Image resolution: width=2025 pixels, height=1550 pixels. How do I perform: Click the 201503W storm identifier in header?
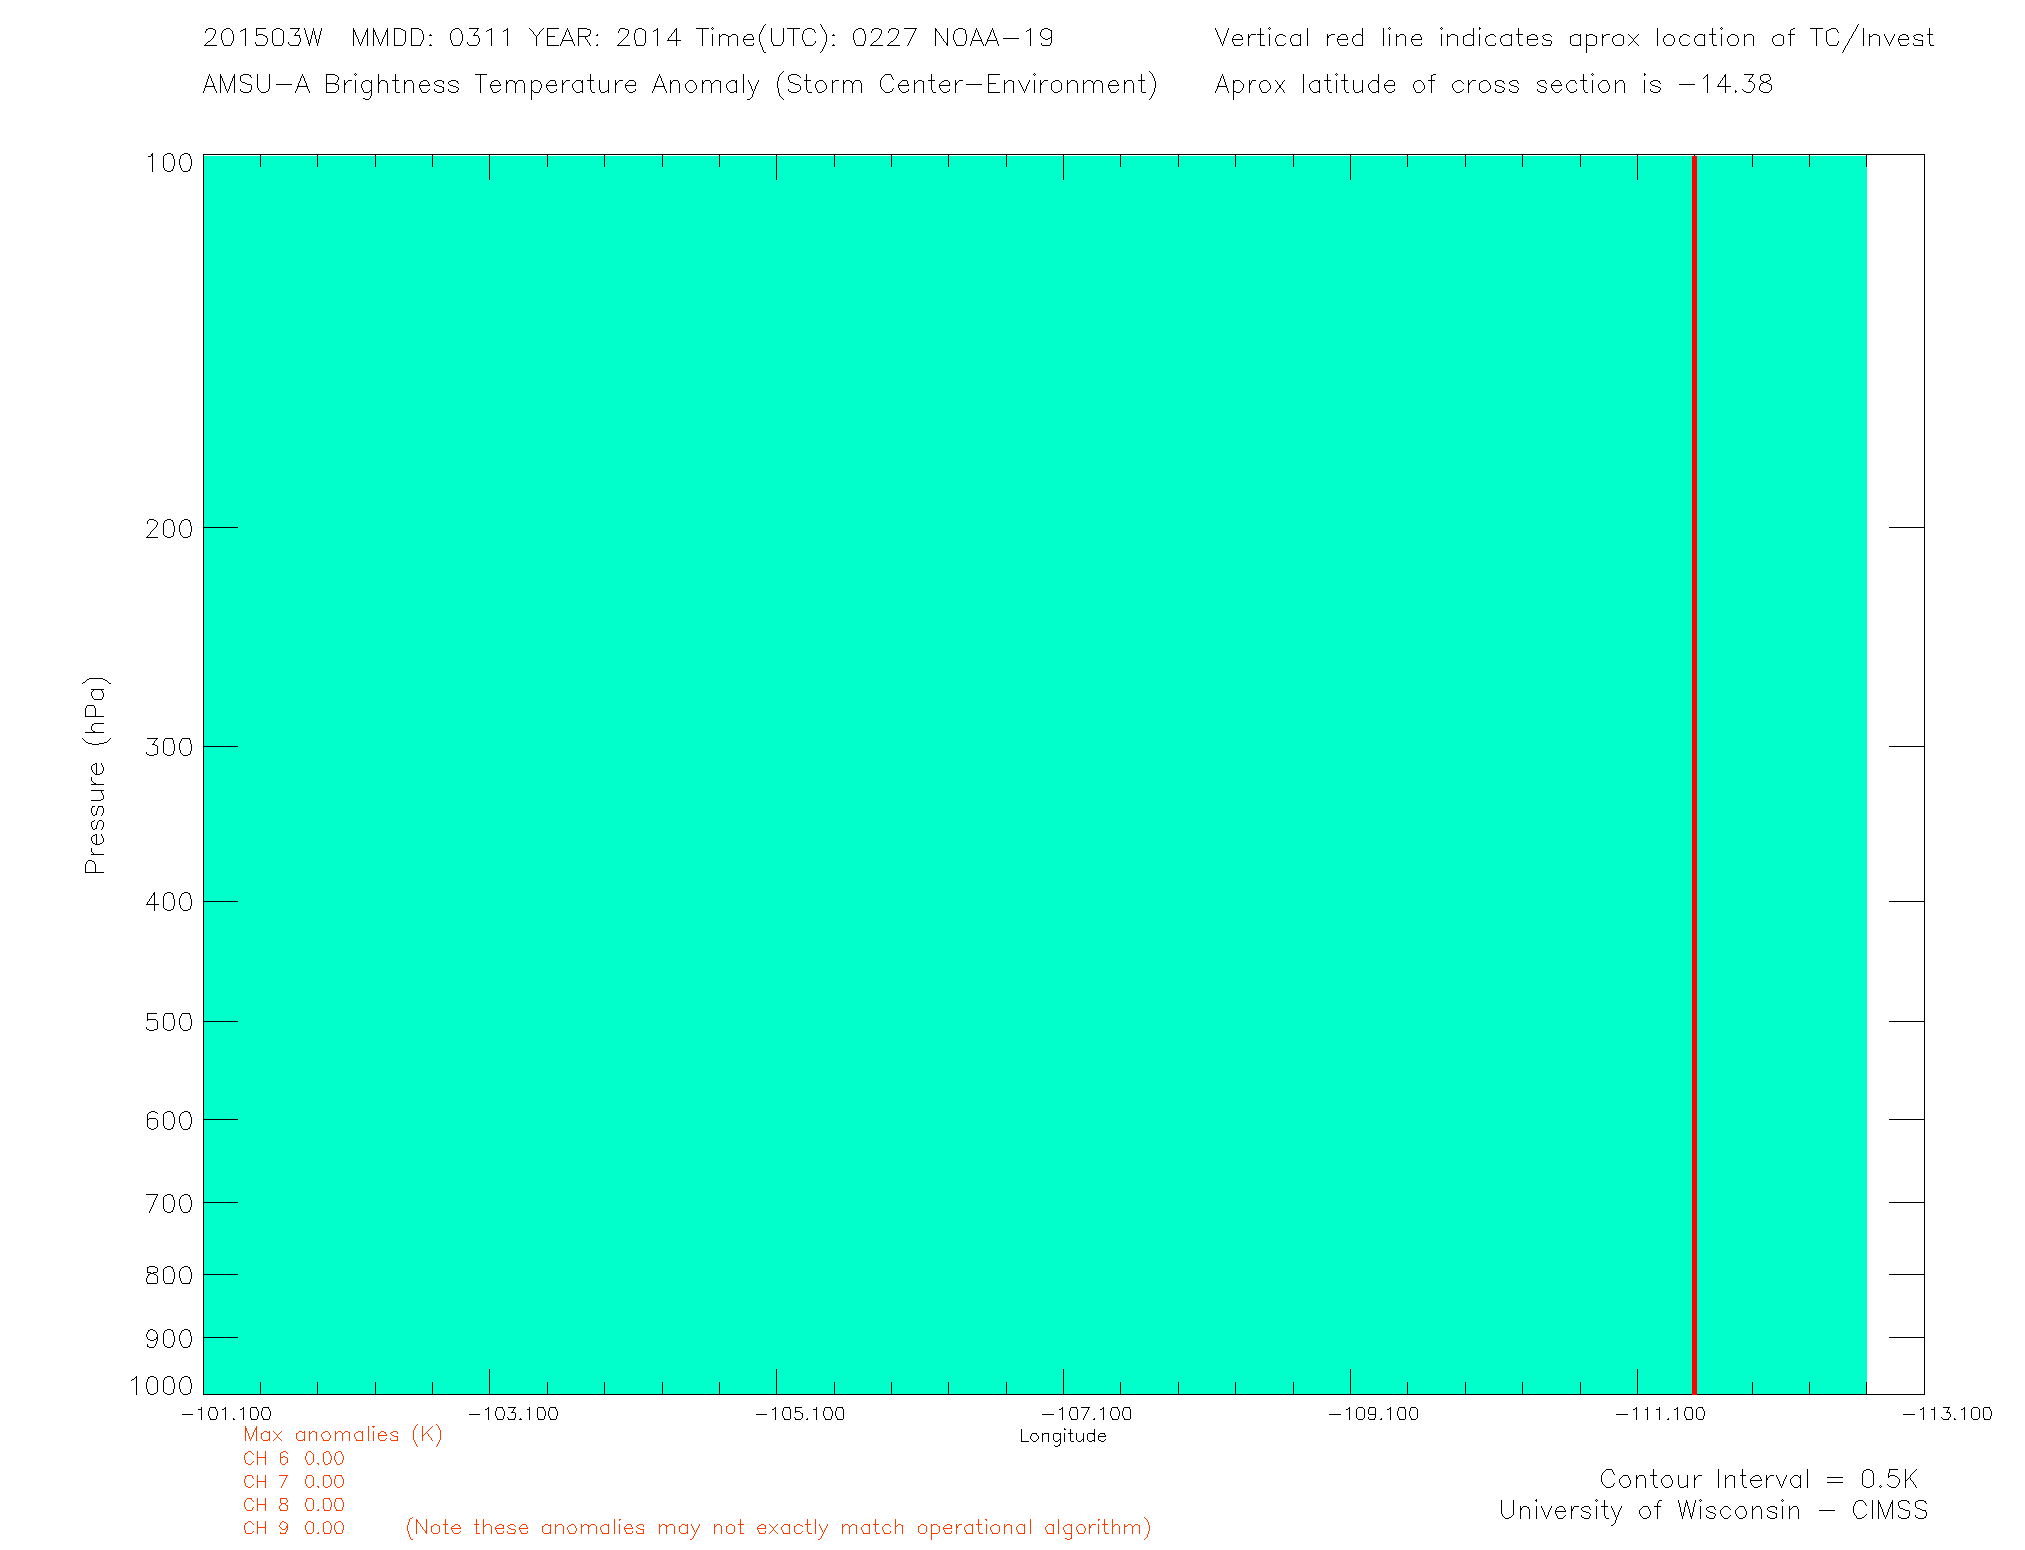coord(262,38)
